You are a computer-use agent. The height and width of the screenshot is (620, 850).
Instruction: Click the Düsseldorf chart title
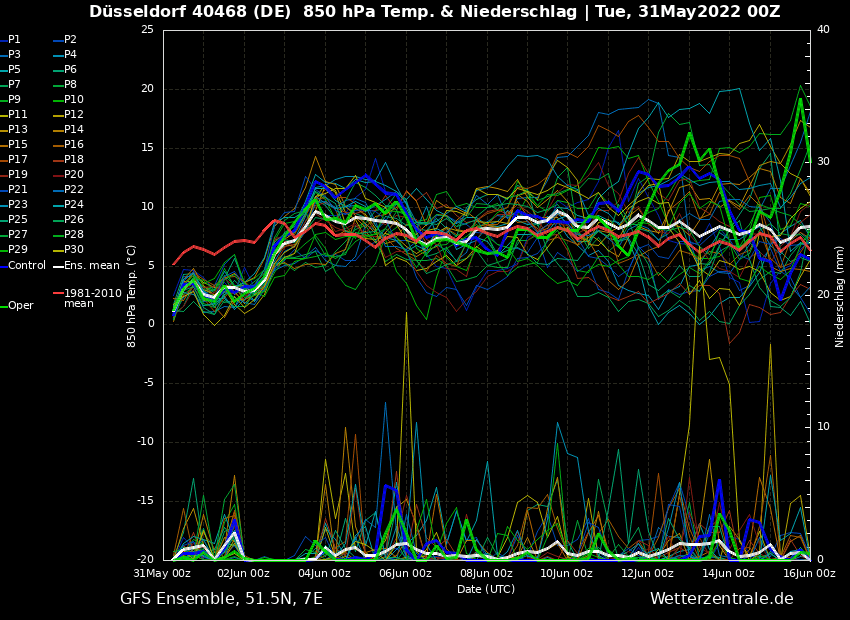(x=434, y=12)
